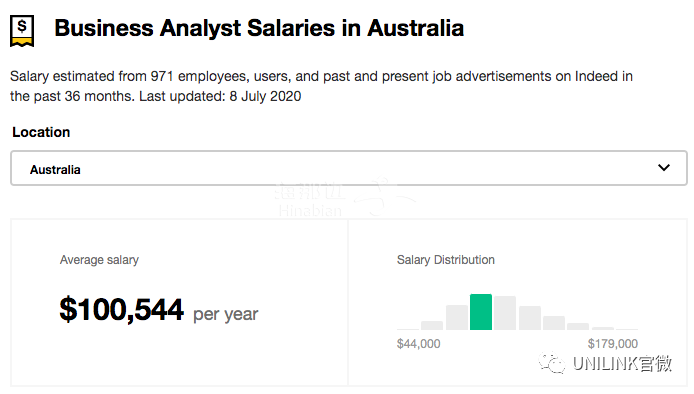Select the Australia text in location field

click(55, 170)
